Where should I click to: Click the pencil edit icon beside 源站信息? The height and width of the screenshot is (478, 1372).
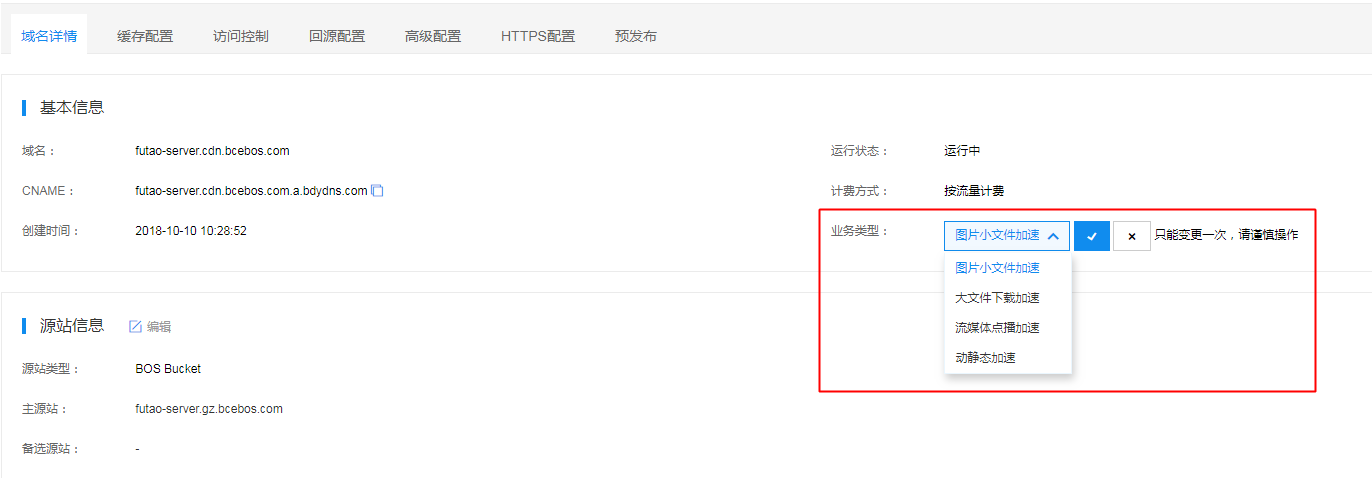pyautogui.click(x=136, y=326)
